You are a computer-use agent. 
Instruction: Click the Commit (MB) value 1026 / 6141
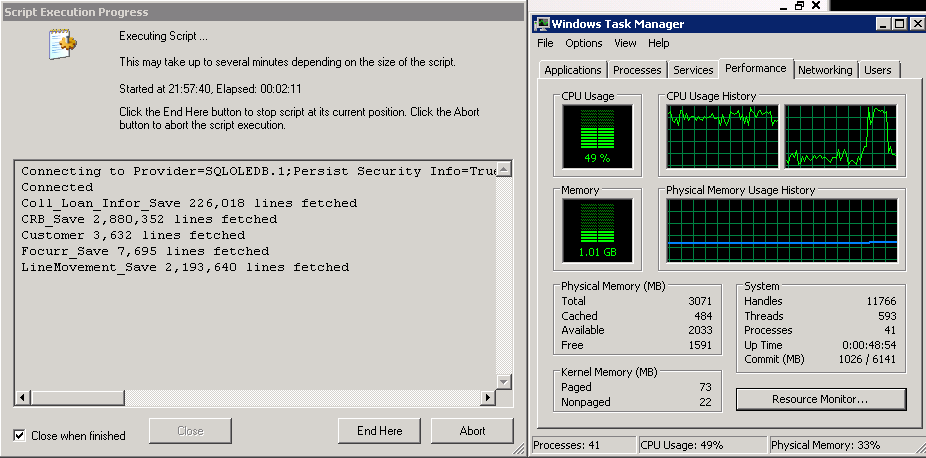coord(868,359)
